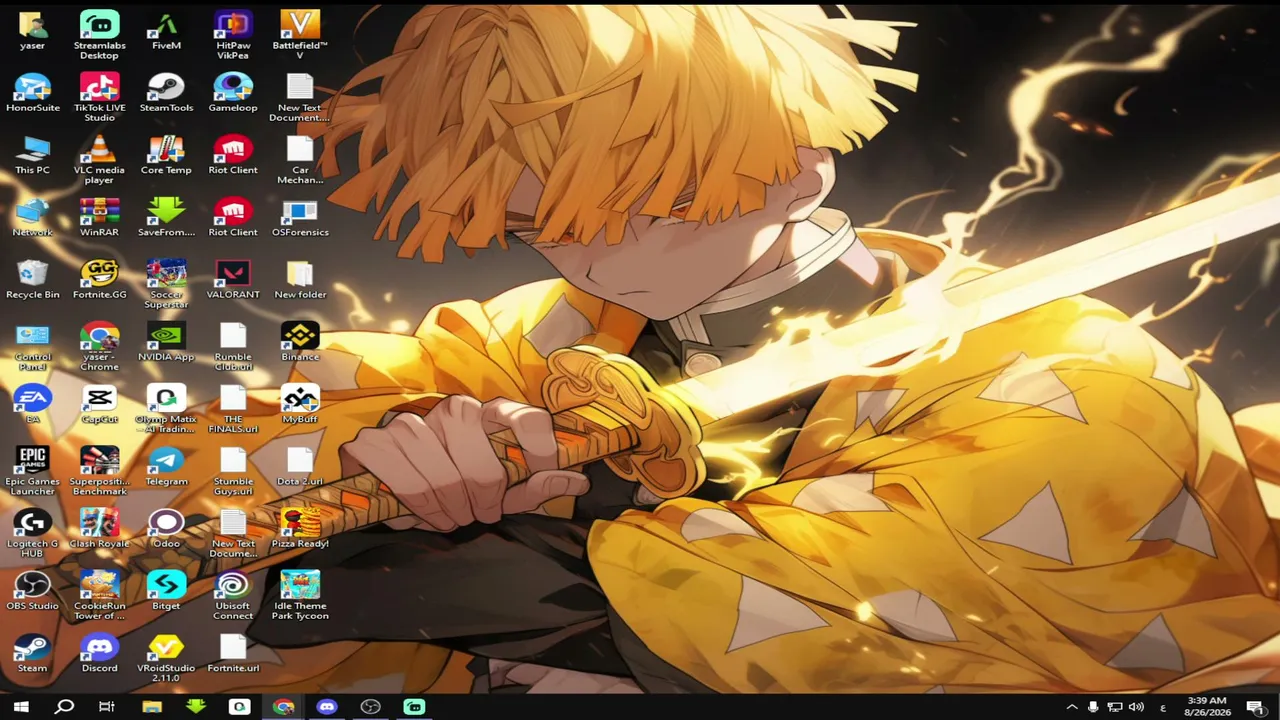The image size is (1280, 720).
Task: Click the Bitget desktop icon
Action: (166, 589)
